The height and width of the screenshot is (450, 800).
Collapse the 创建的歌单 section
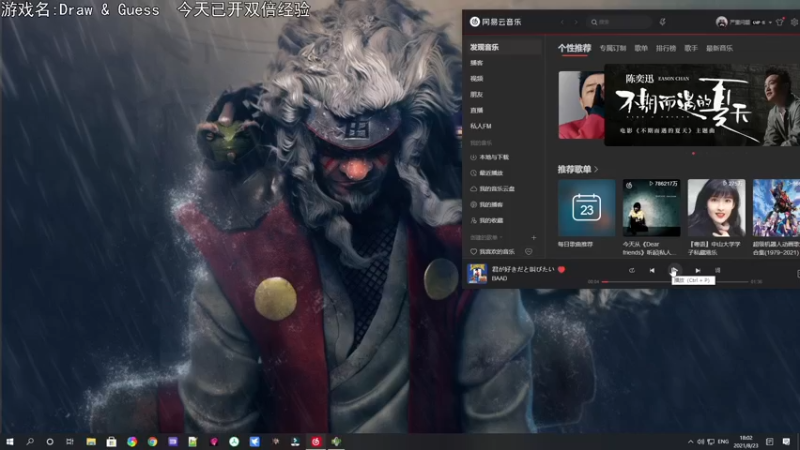486,237
